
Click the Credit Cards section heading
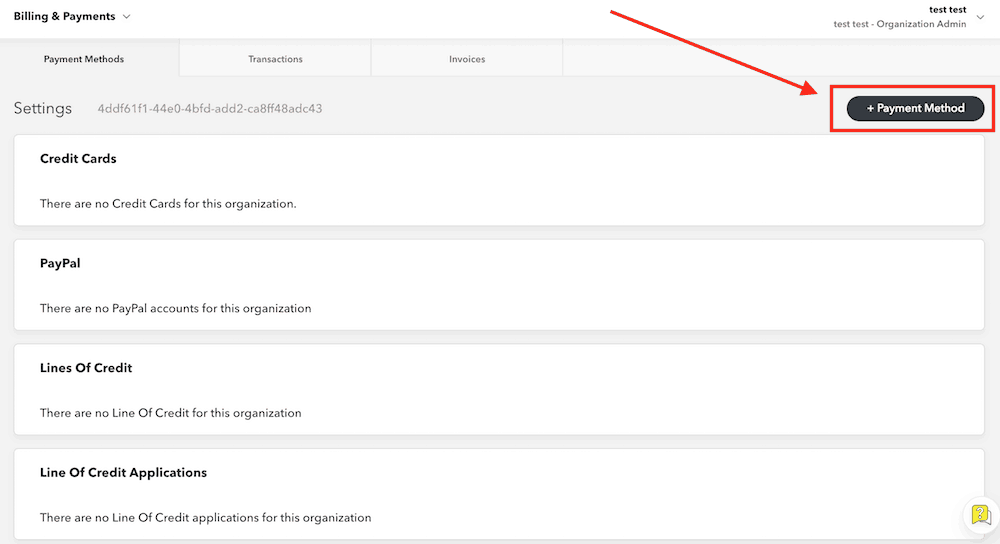78,159
